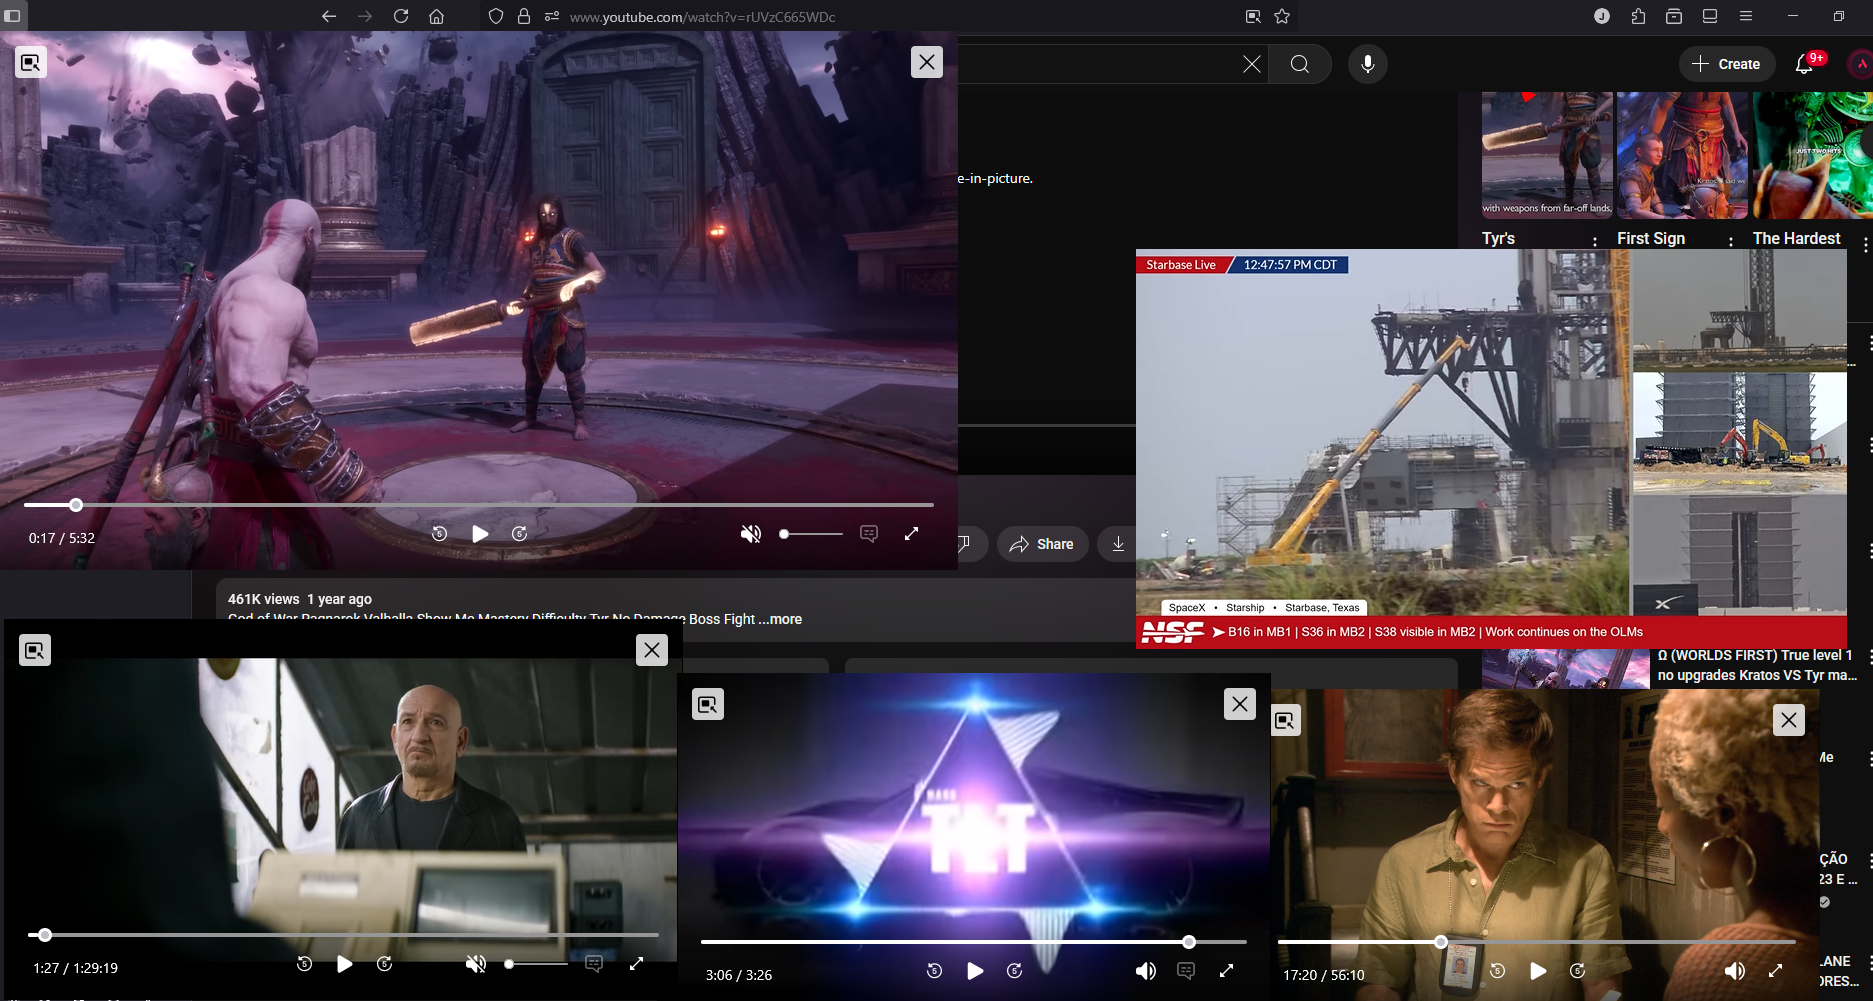Image resolution: width=1873 pixels, height=1001 pixels.
Task: Go back in browser history
Action: pos(328,16)
